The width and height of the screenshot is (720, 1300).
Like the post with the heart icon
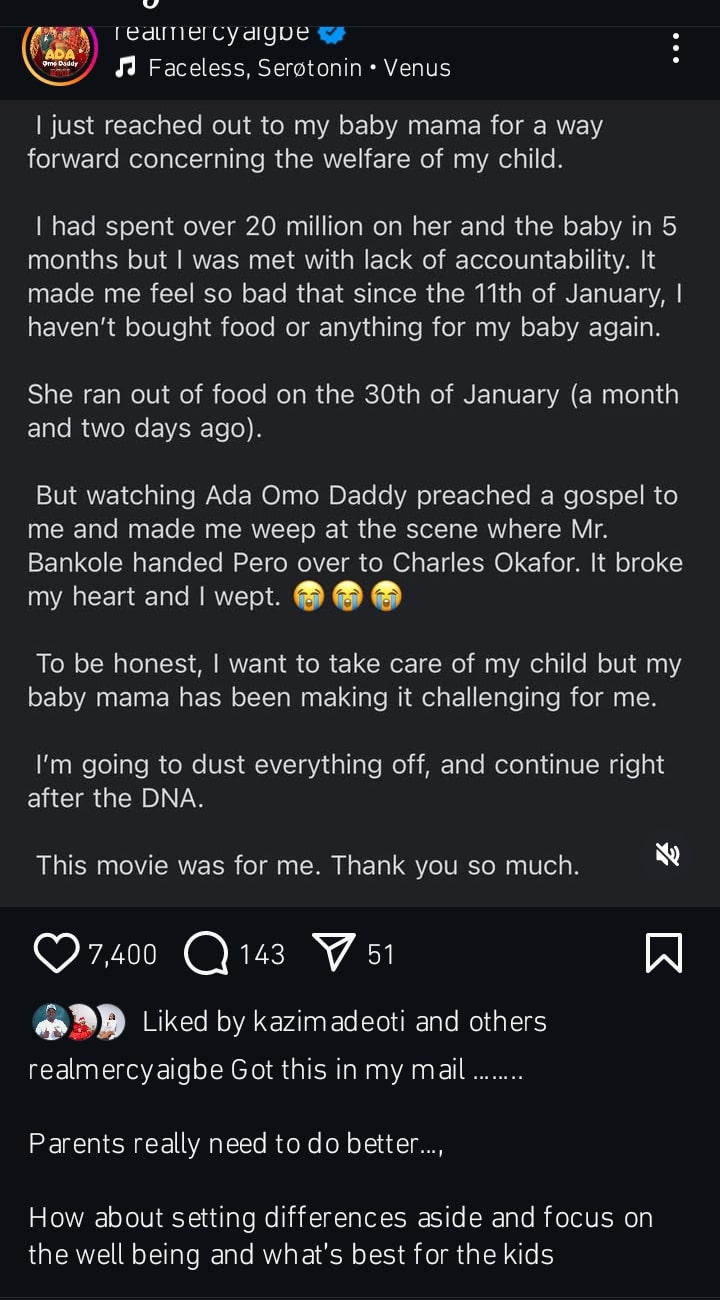coord(56,953)
